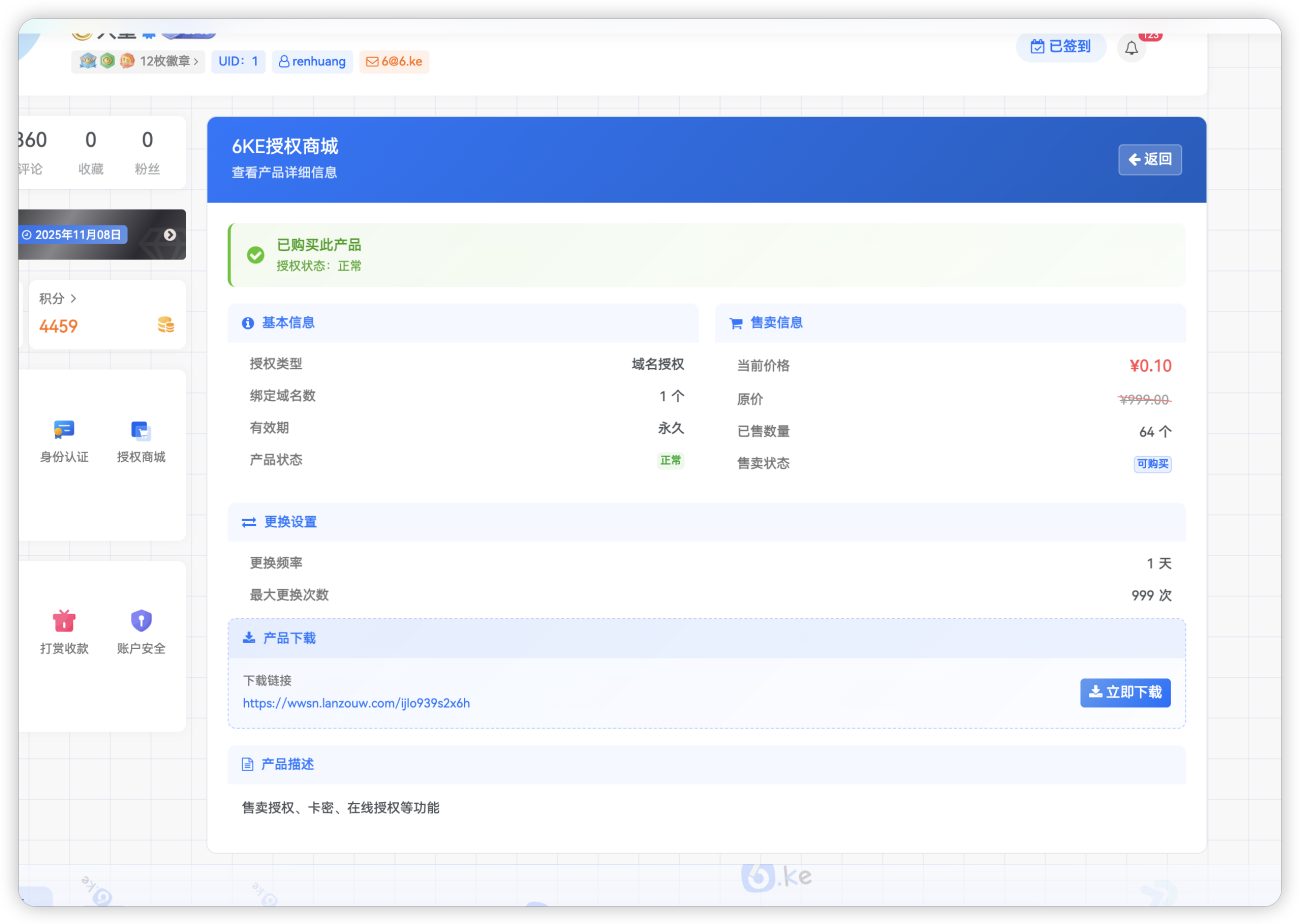Click the coins icon beside points 4459
1300x924 pixels.
[165, 325]
